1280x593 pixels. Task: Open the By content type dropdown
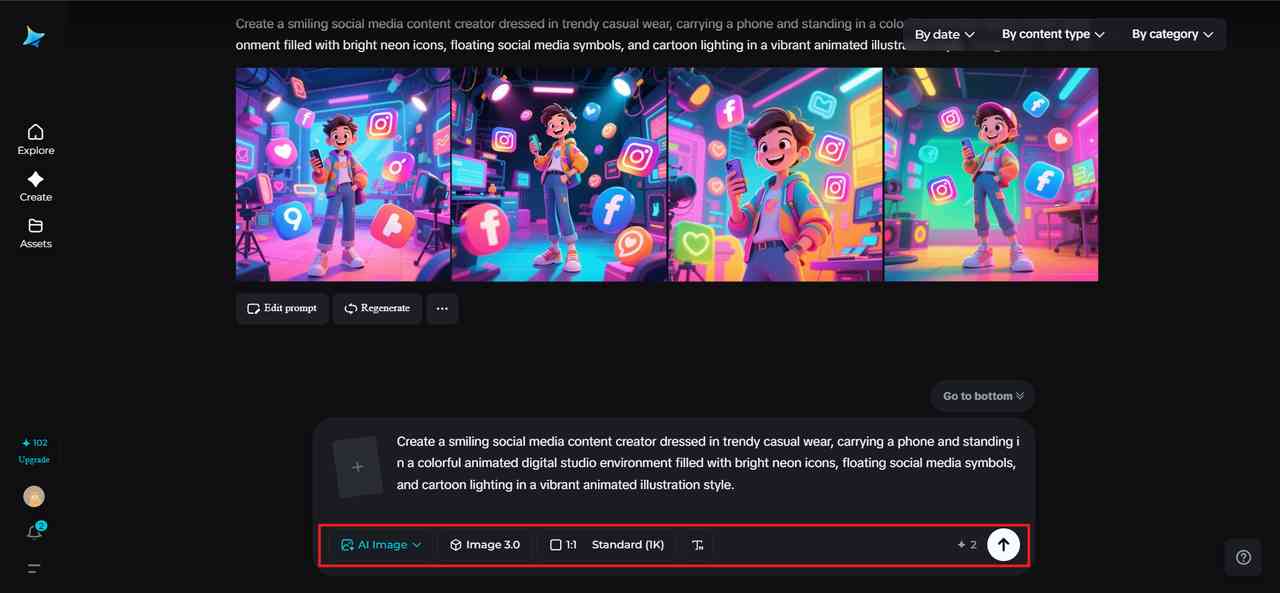coord(1053,34)
